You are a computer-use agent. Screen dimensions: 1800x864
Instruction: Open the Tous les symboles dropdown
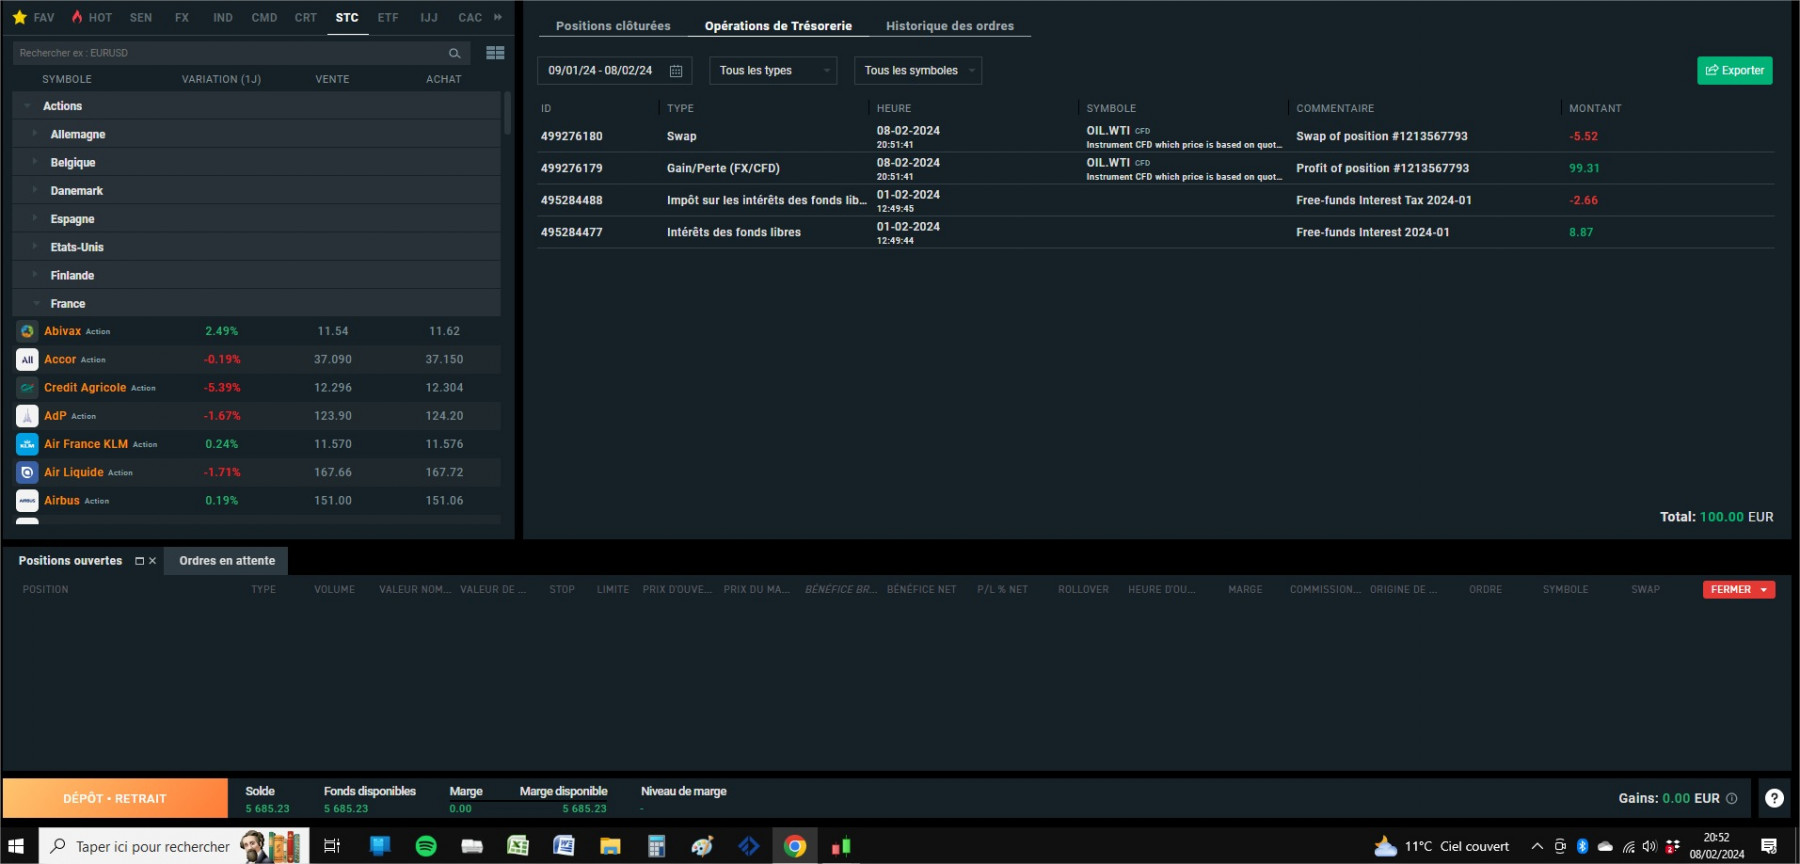click(918, 71)
